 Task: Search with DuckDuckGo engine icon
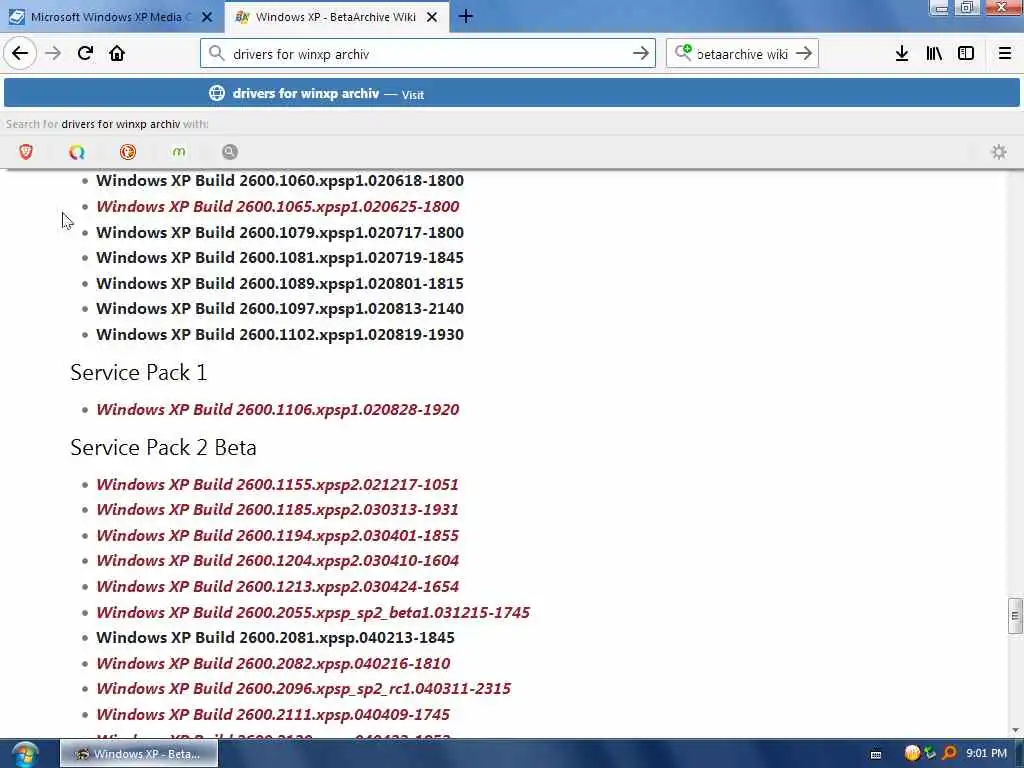128,152
